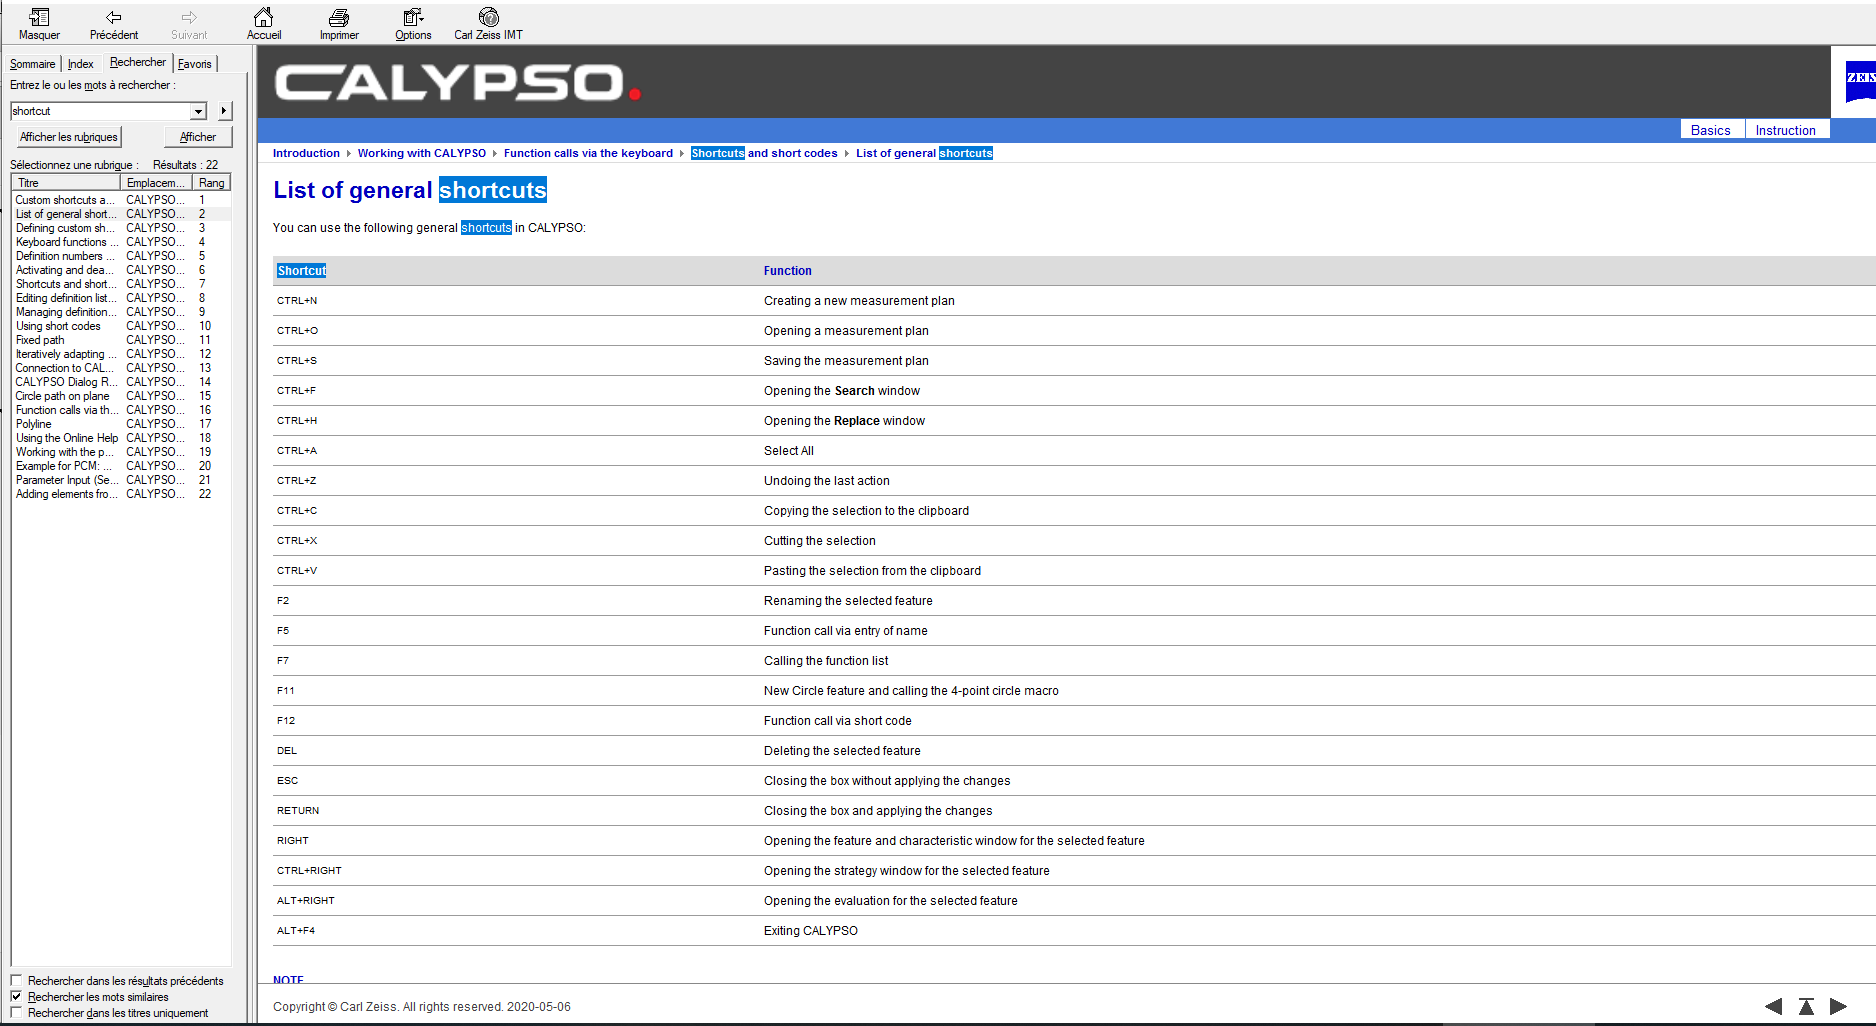Screen dimensions: 1876x1026
Task: Sort results by Titre column
Action: pos(66,183)
